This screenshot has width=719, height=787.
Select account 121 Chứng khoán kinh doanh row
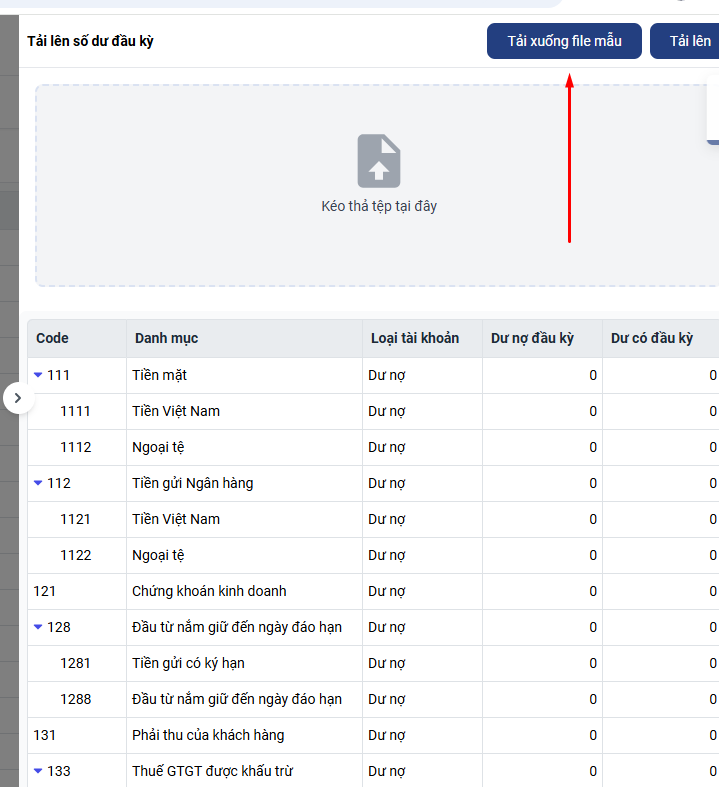pyautogui.click(x=209, y=591)
